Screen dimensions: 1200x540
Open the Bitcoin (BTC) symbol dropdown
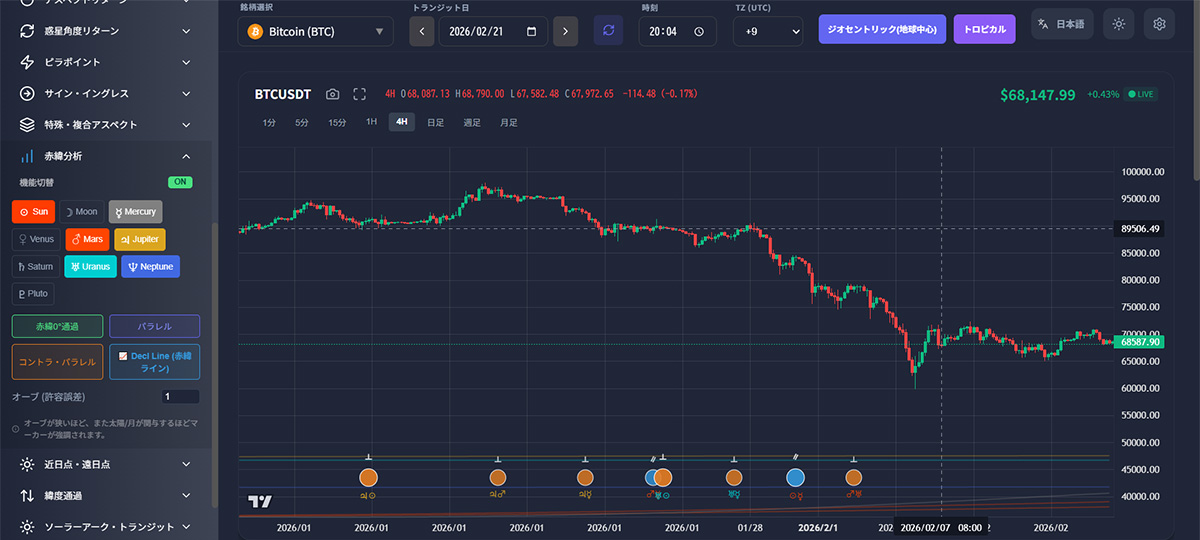click(315, 32)
